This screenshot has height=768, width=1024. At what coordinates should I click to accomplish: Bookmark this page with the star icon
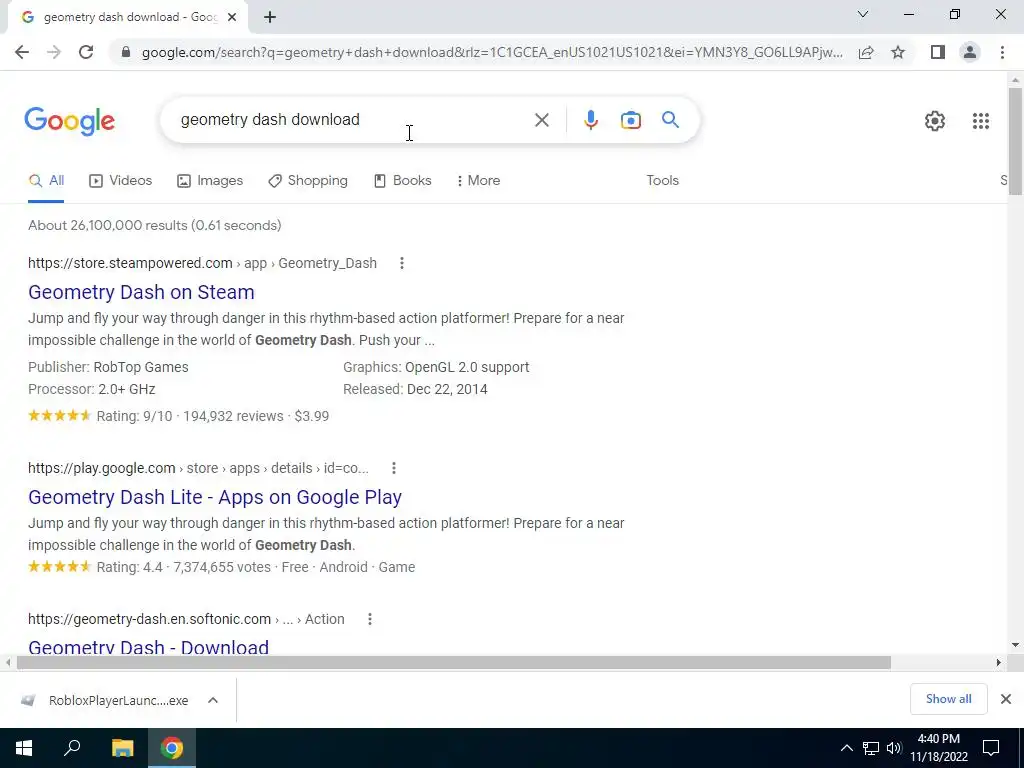click(898, 52)
